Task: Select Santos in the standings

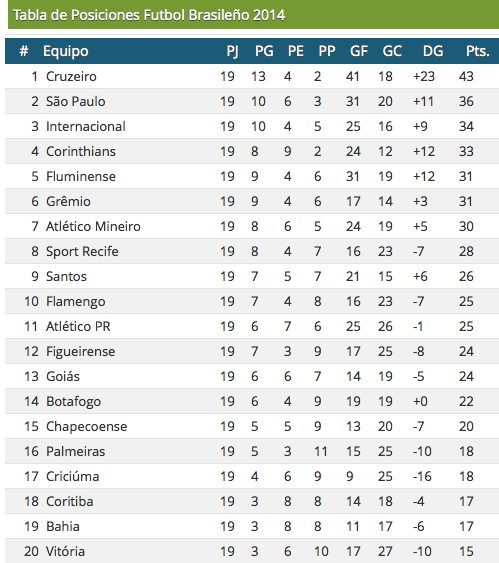Action: click(x=66, y=276)
